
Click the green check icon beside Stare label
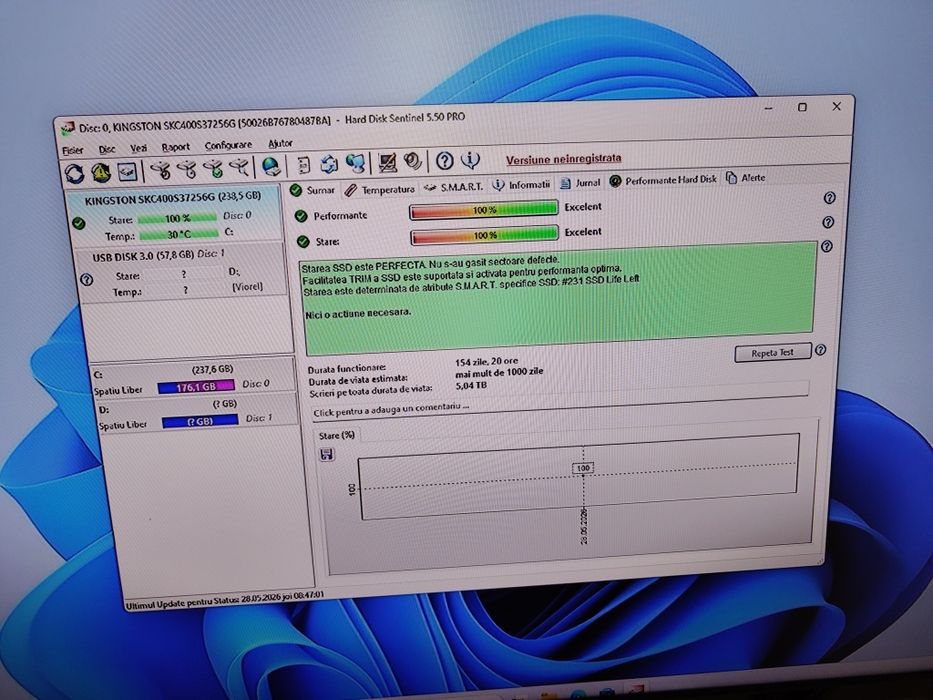tap(303, 241)
